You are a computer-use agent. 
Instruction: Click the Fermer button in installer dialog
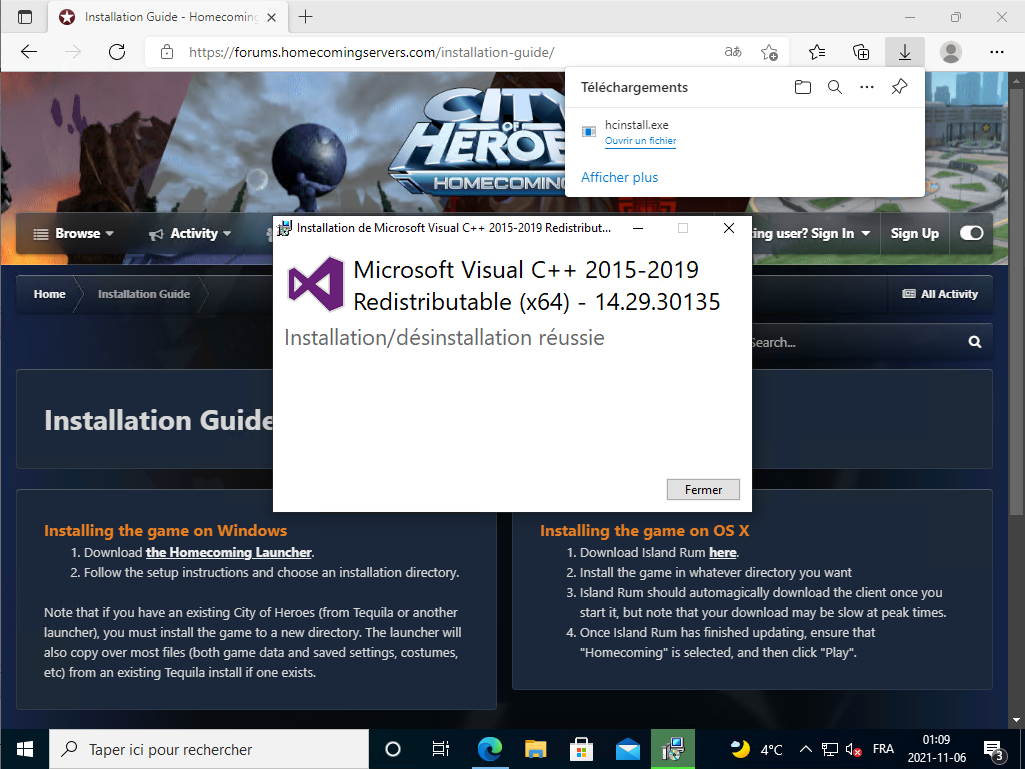(x=703, y=490)
